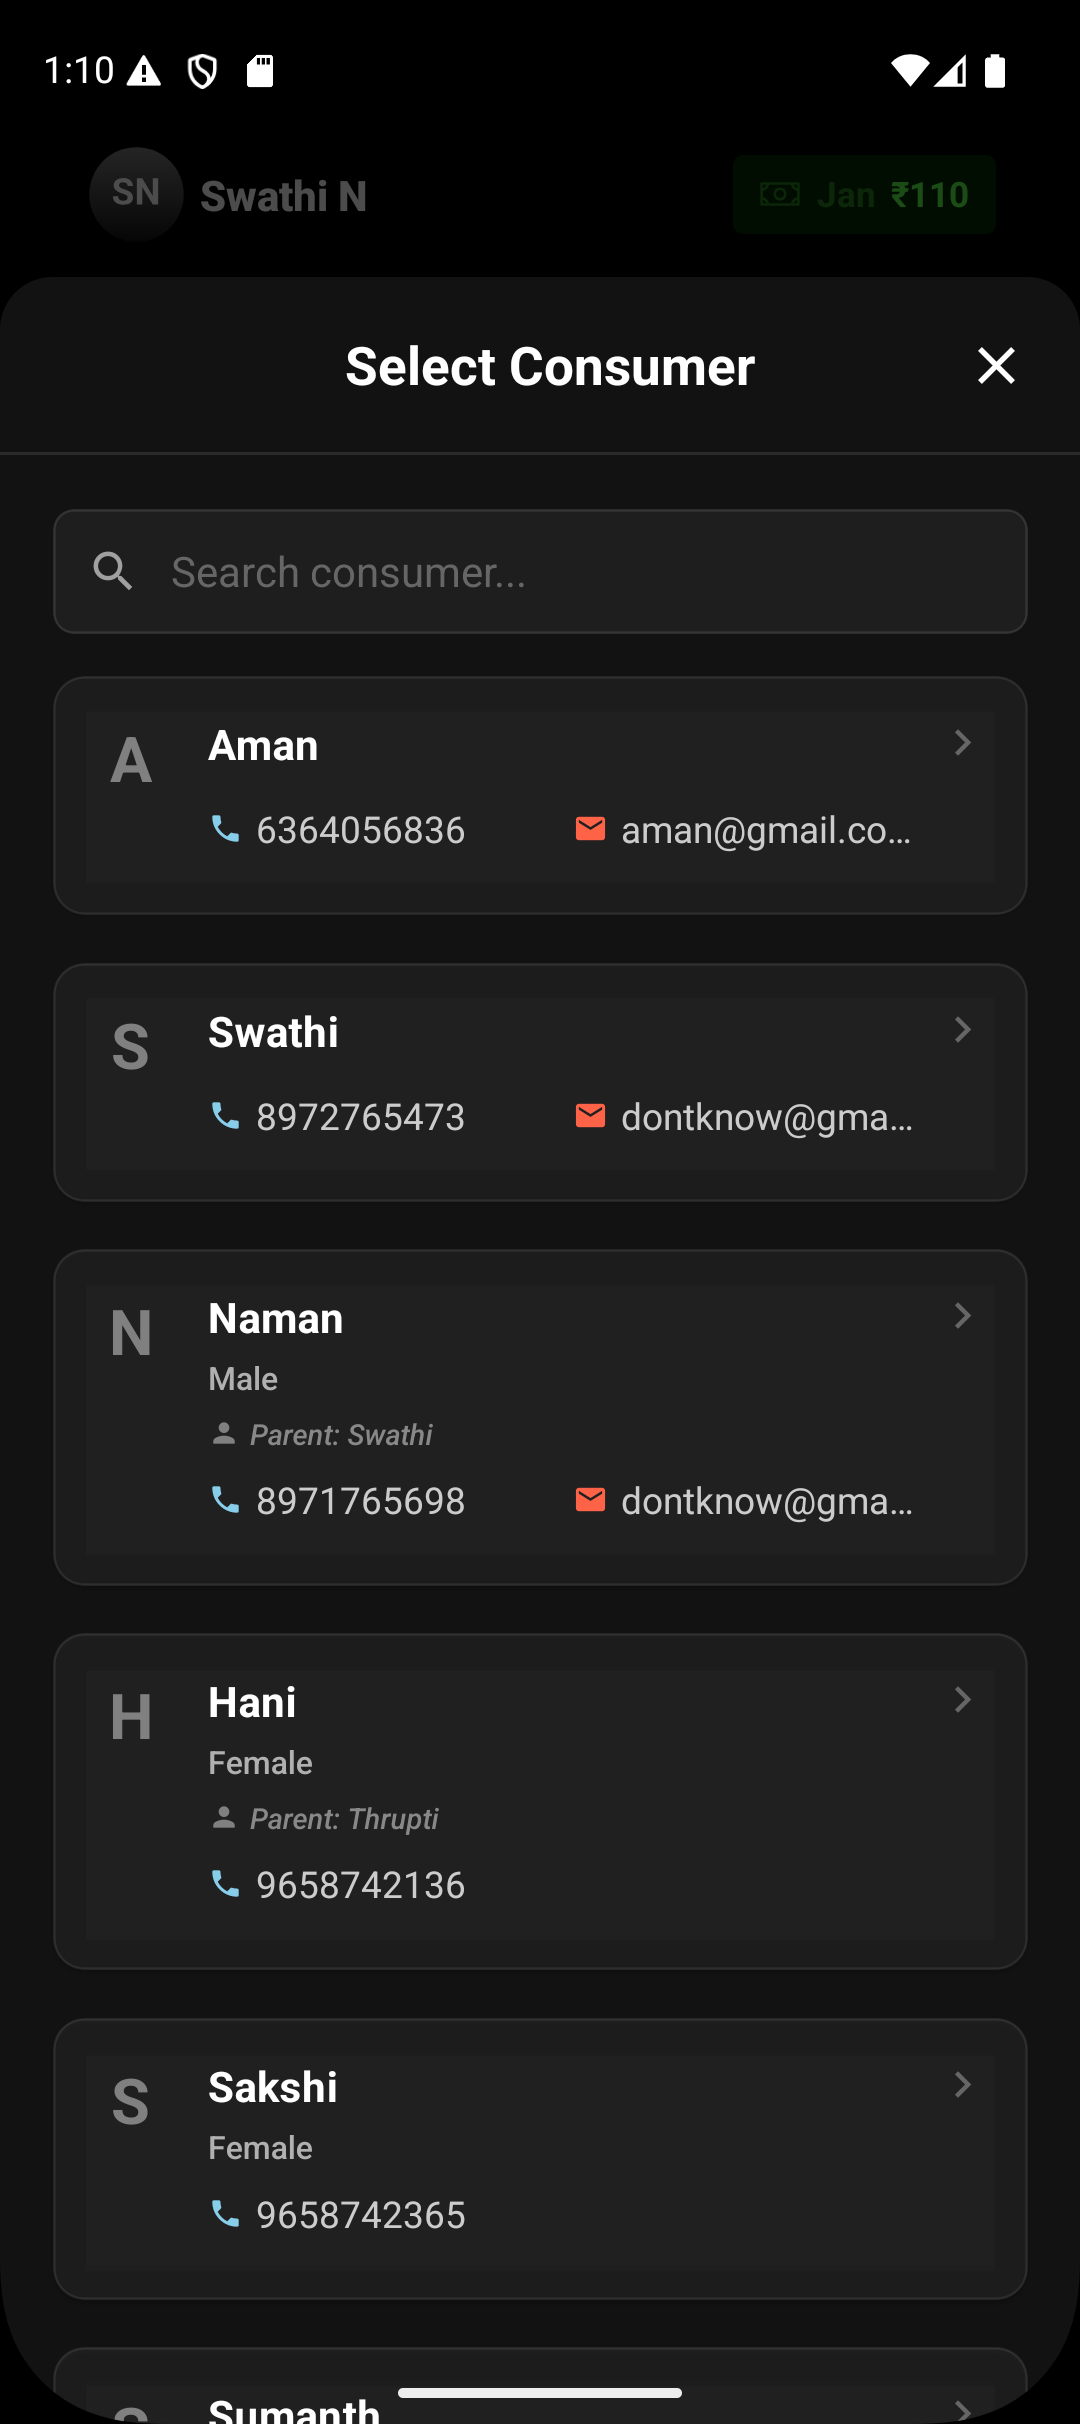Tap the mail icon in Swathi's card
The image size is (1080, 2424).
(x=590, y=1116)
